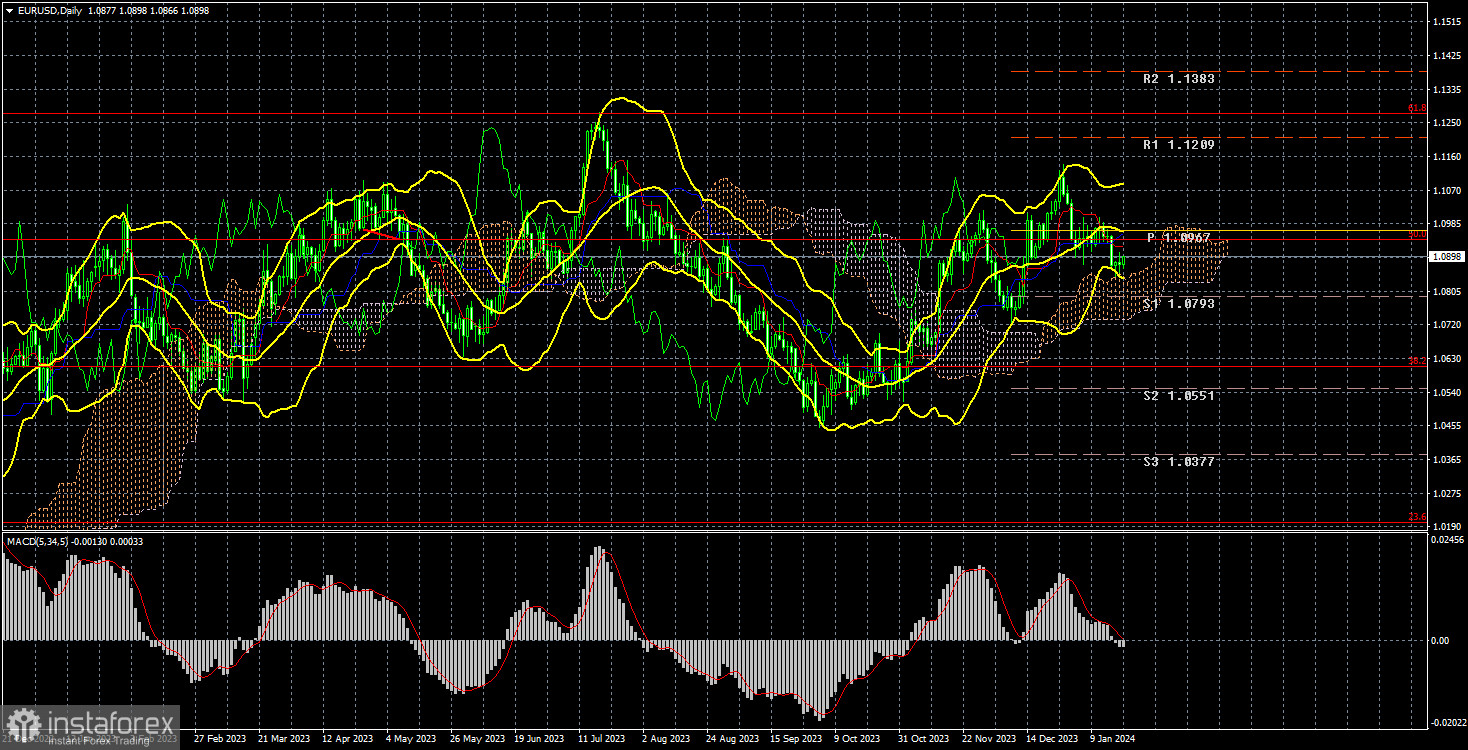Click the P 1.0967 pivot label

click(x=1180, y=238)
